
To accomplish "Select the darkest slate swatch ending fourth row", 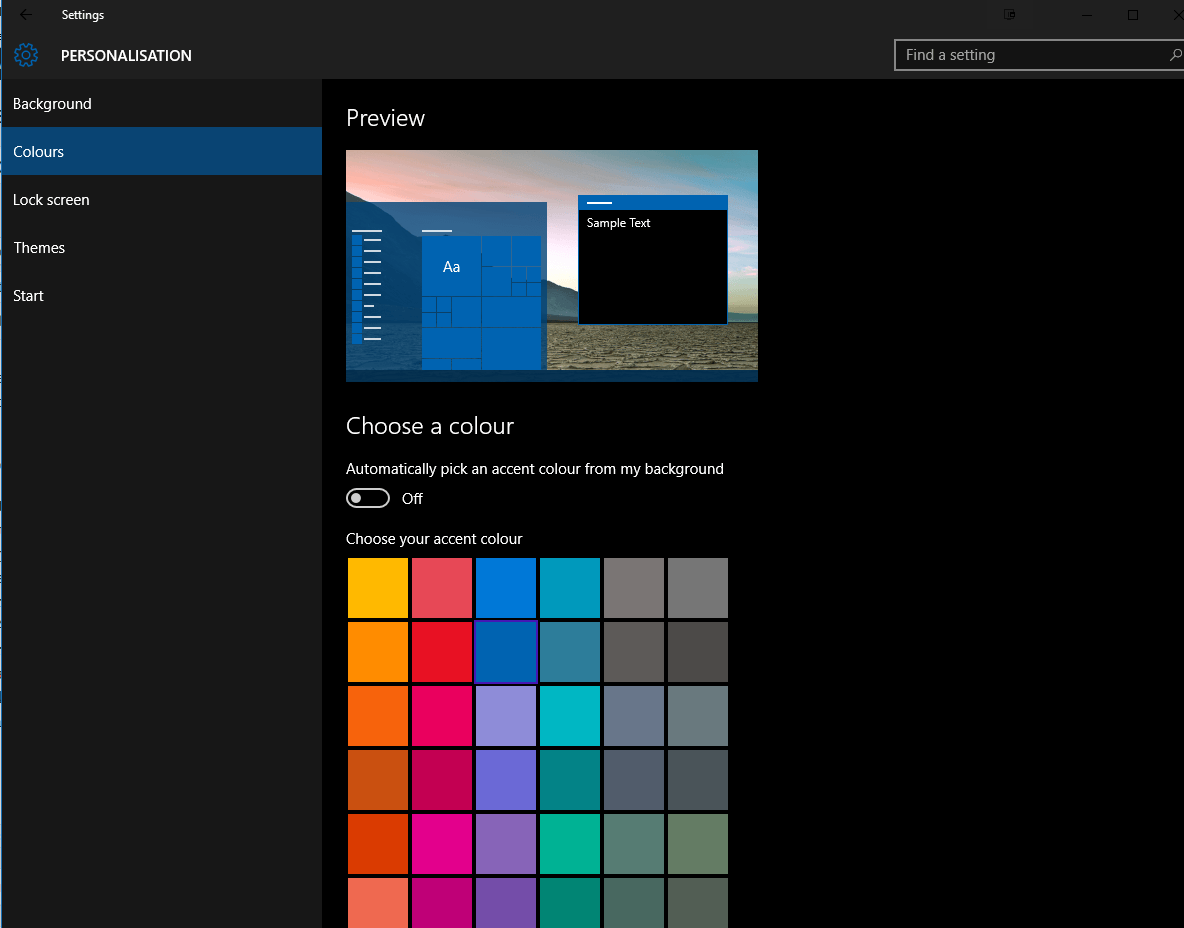I will [x=698, y=780].
